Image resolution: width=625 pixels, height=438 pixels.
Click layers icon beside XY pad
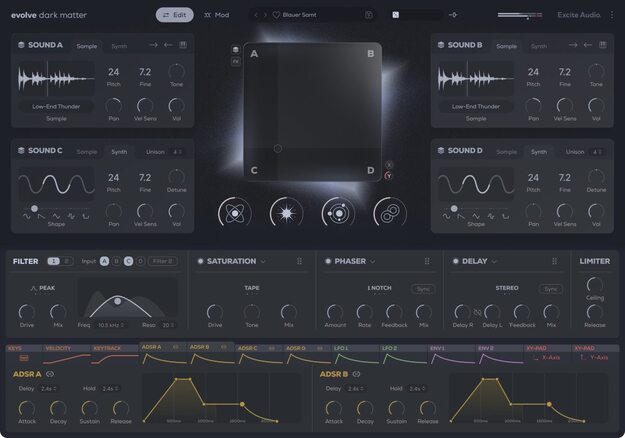(236, 50)
